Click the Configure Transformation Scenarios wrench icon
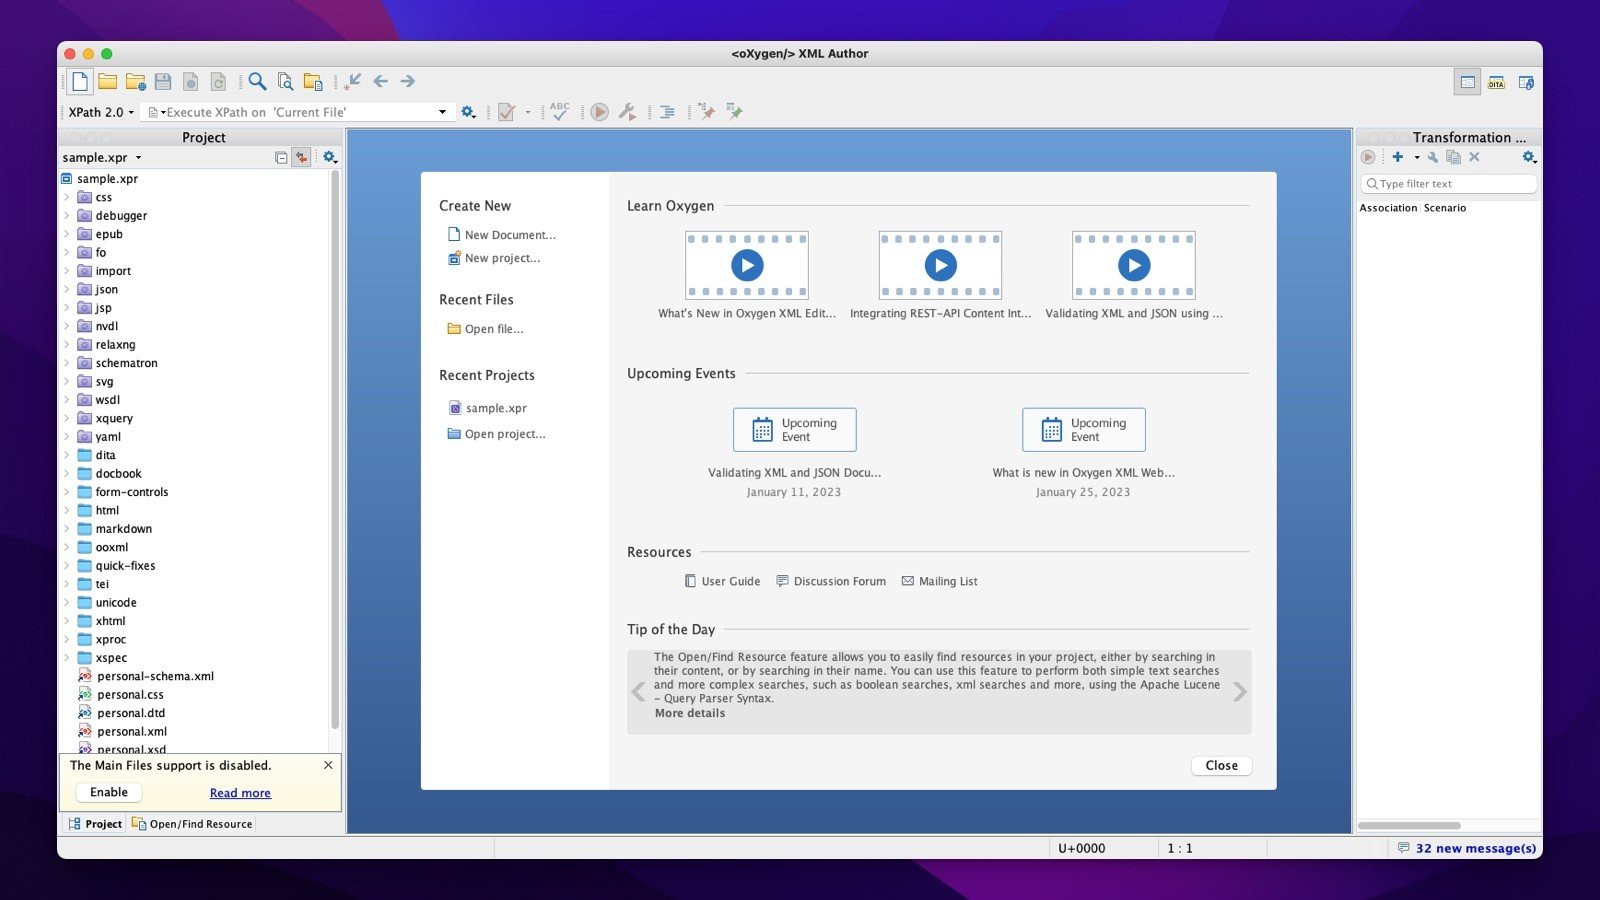 pos(627,112)
